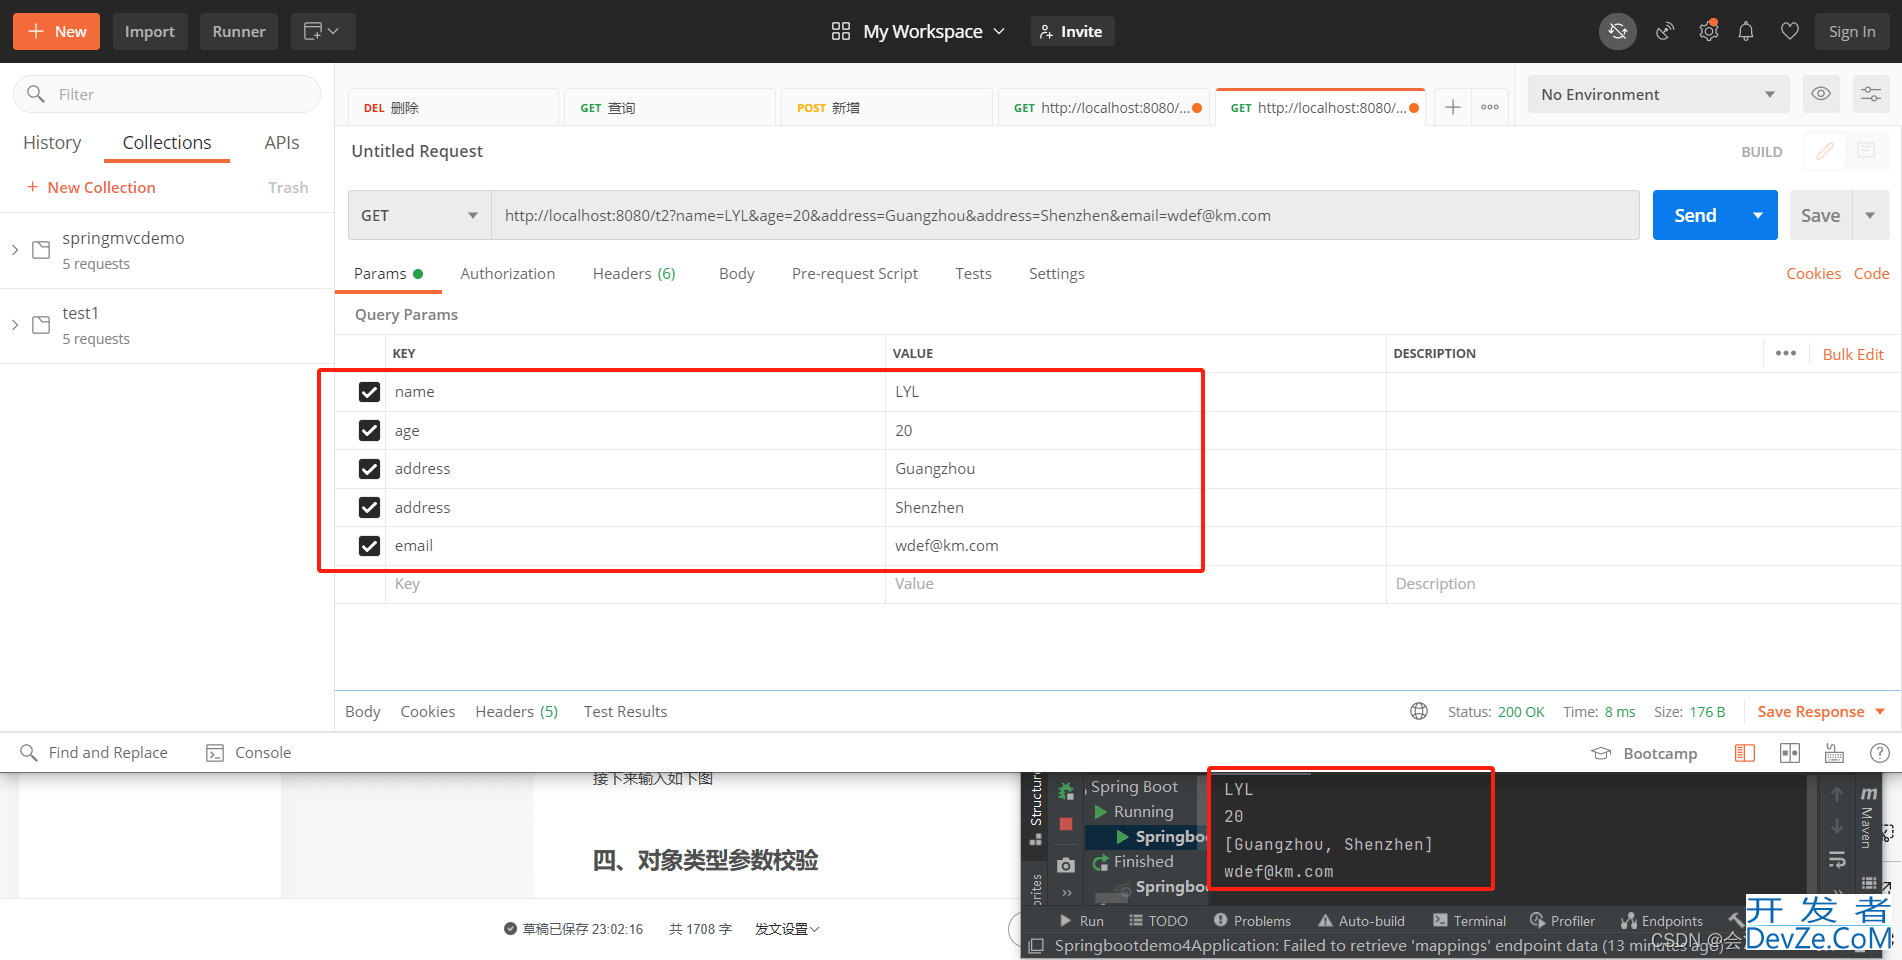Open the capture requests satellite icon
The height and width of the screenshot is (960, 1902).
pos(1665,32)
